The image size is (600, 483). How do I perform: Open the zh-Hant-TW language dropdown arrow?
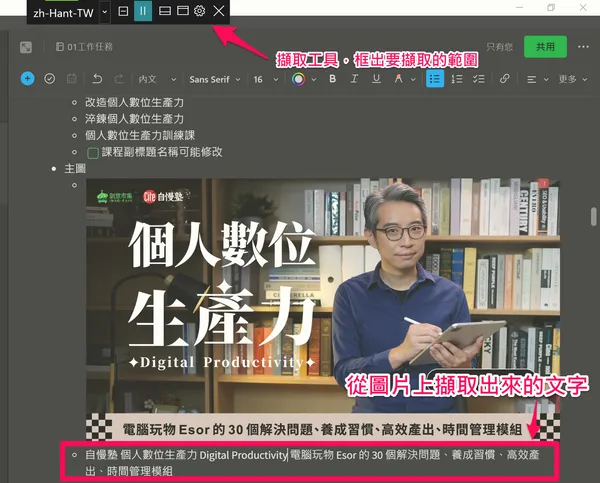tap(104, 12)
